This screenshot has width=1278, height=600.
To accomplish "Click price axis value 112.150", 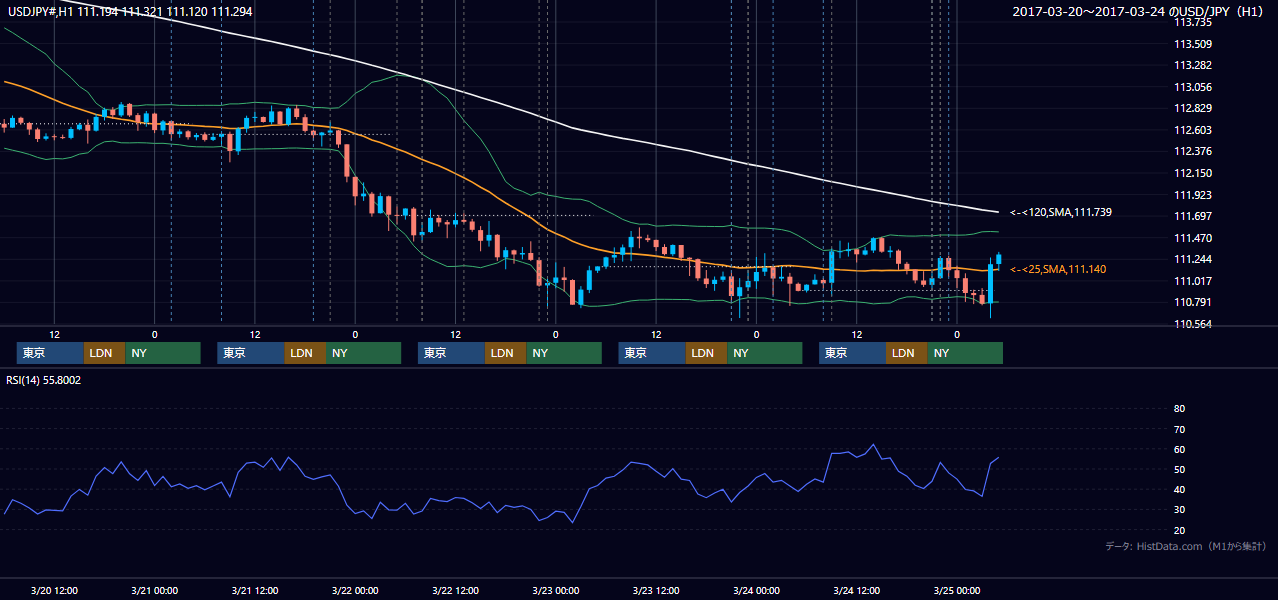I will coord(1192,173).
